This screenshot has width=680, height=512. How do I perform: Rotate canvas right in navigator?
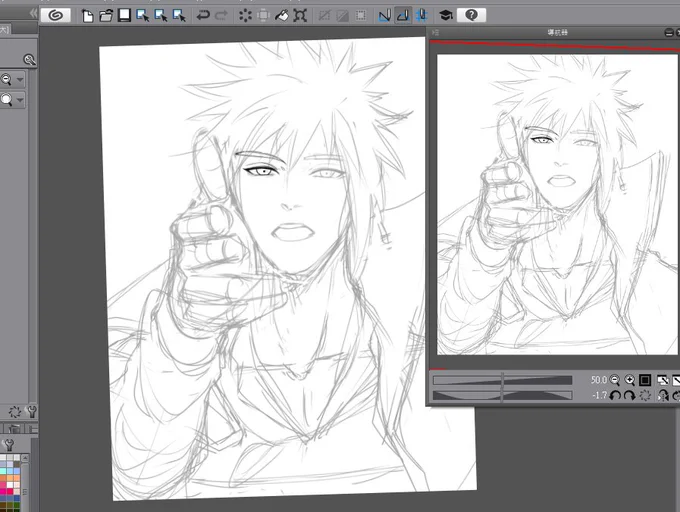tap(630, 395)
